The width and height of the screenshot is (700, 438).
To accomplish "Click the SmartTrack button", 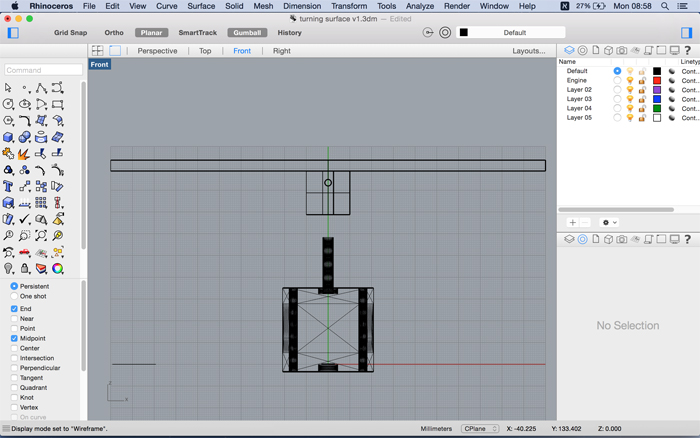I will pyautogui.click(x=197, y=33).
